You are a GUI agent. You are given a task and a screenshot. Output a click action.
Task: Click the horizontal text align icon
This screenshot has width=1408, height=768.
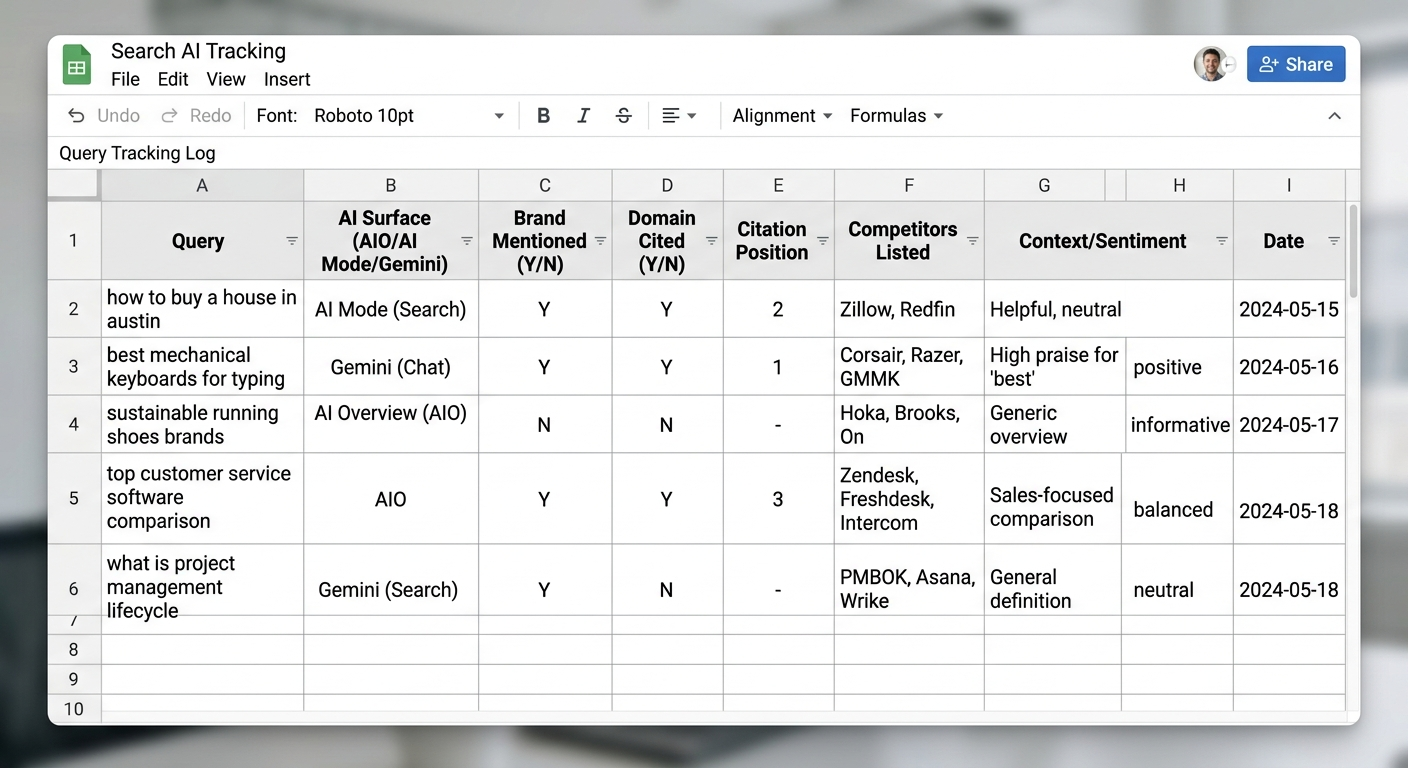coord(672,115)
